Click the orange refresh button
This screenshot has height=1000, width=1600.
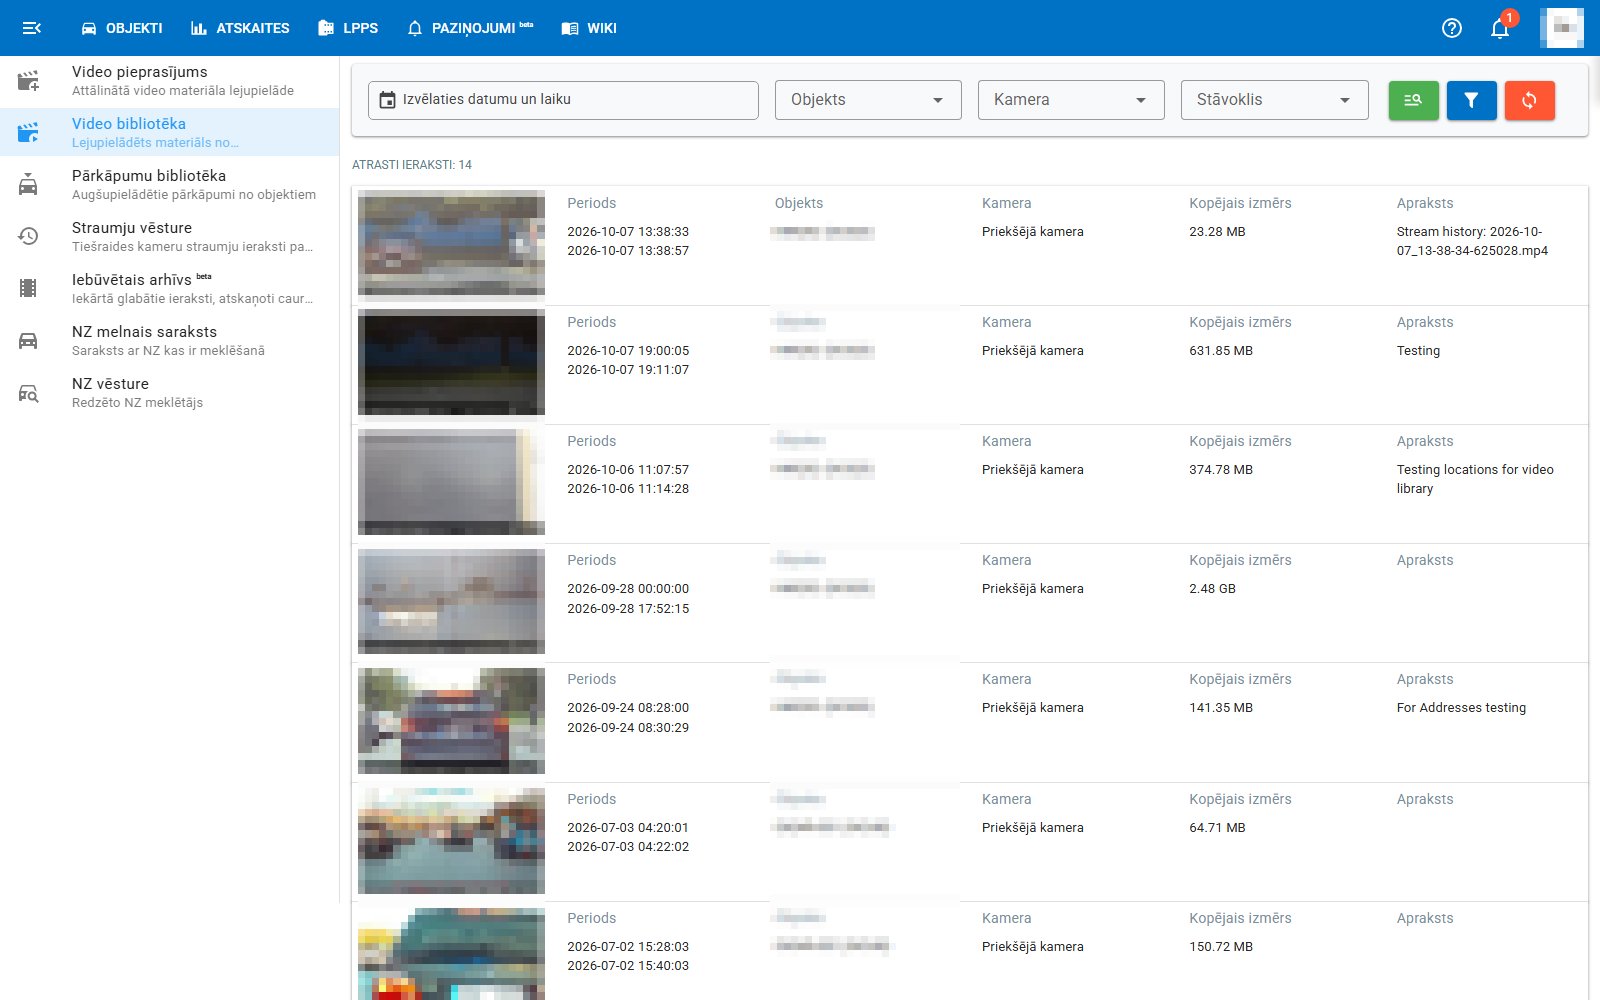pyautogui.click(x=1530, y=100)
